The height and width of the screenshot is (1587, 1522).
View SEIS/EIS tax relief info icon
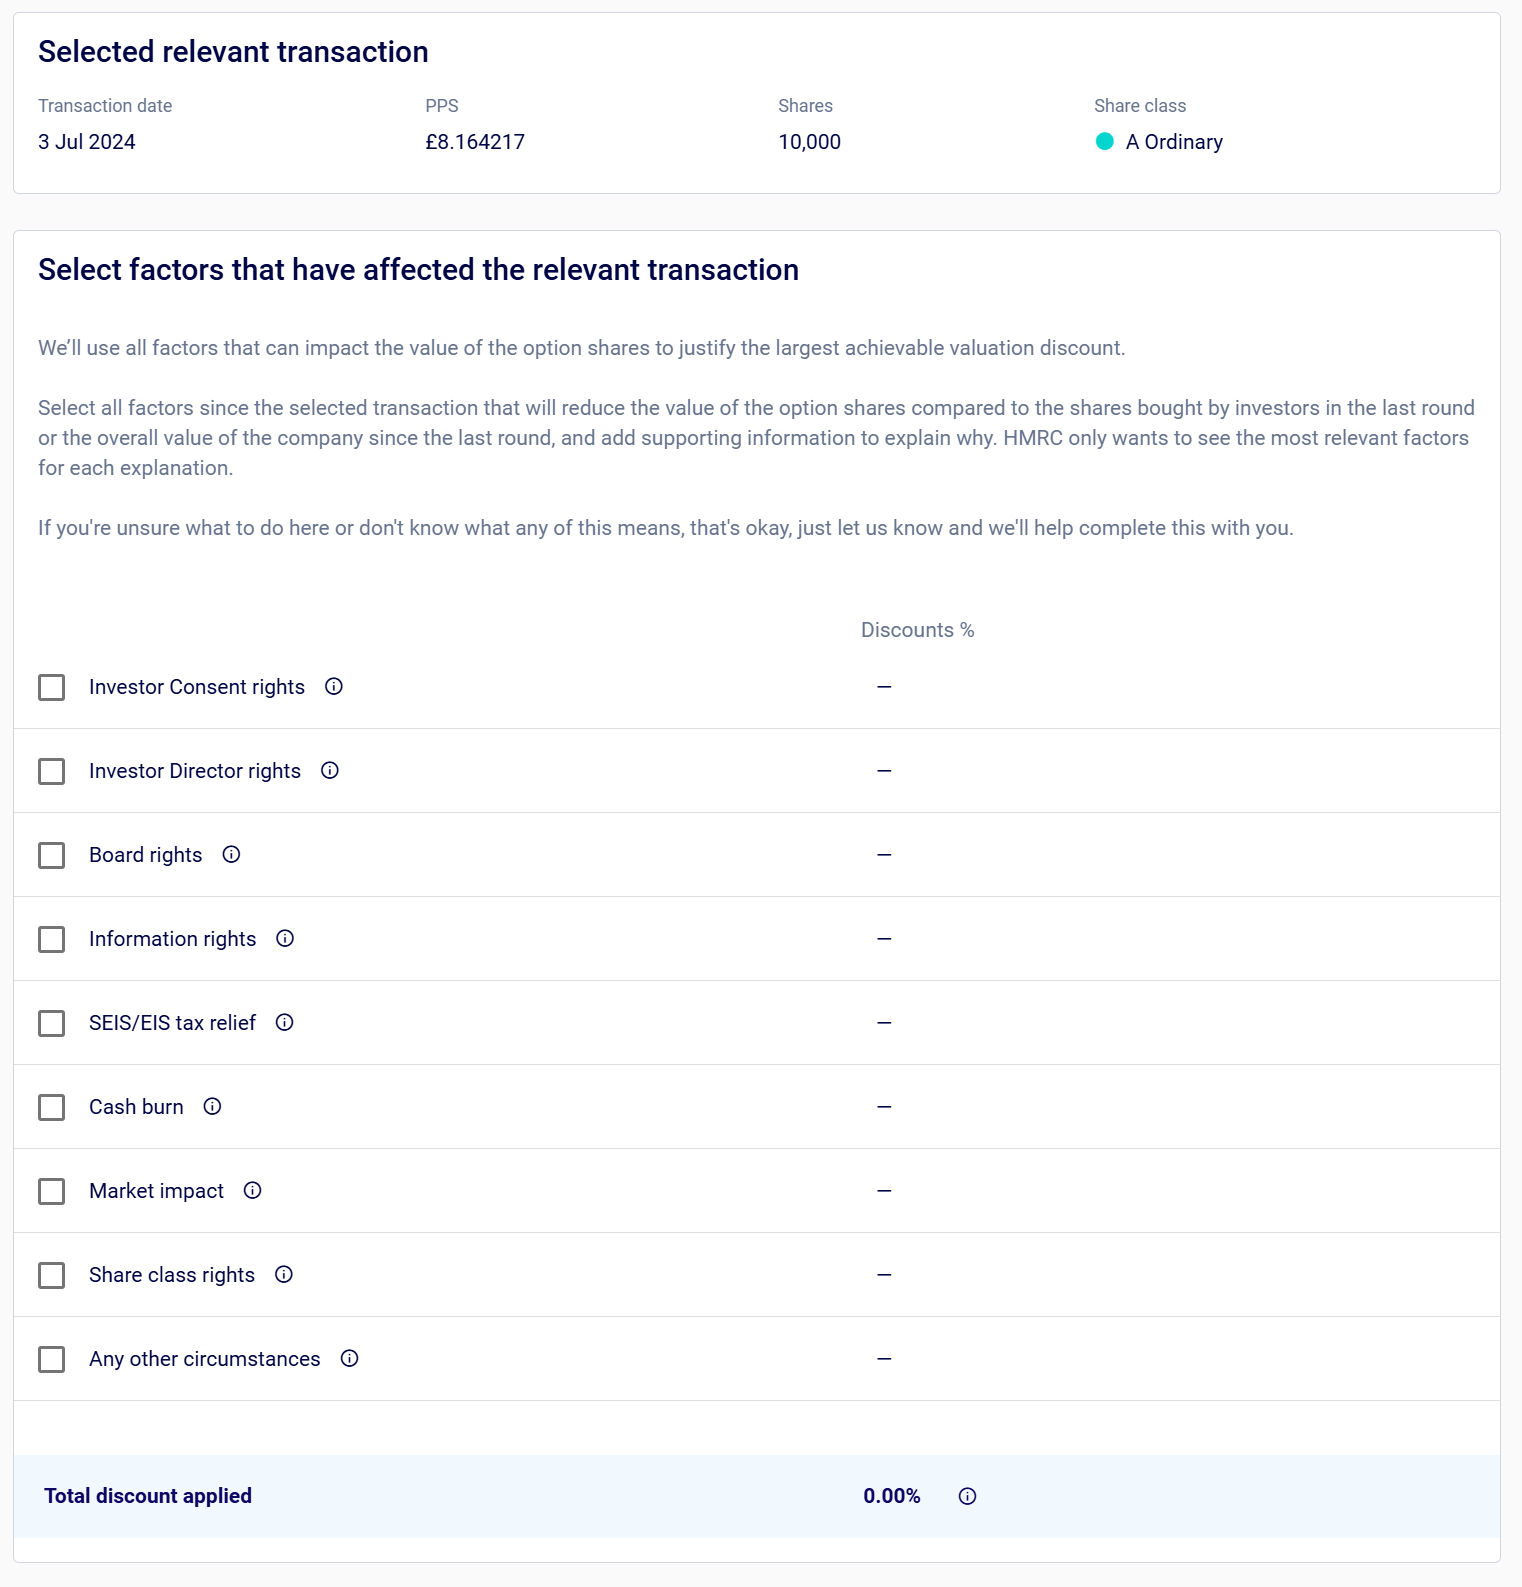point(284,1023)
